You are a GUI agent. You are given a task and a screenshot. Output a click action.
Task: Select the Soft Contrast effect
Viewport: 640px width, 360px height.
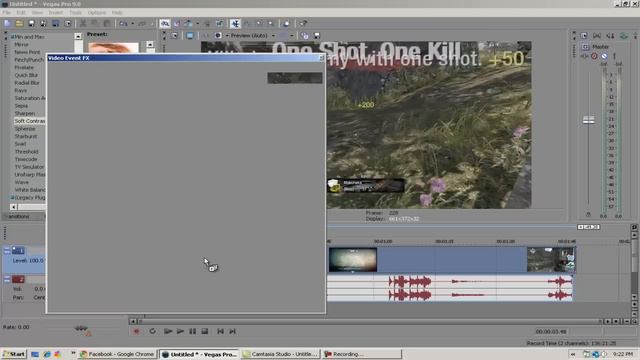pos(29,121)
